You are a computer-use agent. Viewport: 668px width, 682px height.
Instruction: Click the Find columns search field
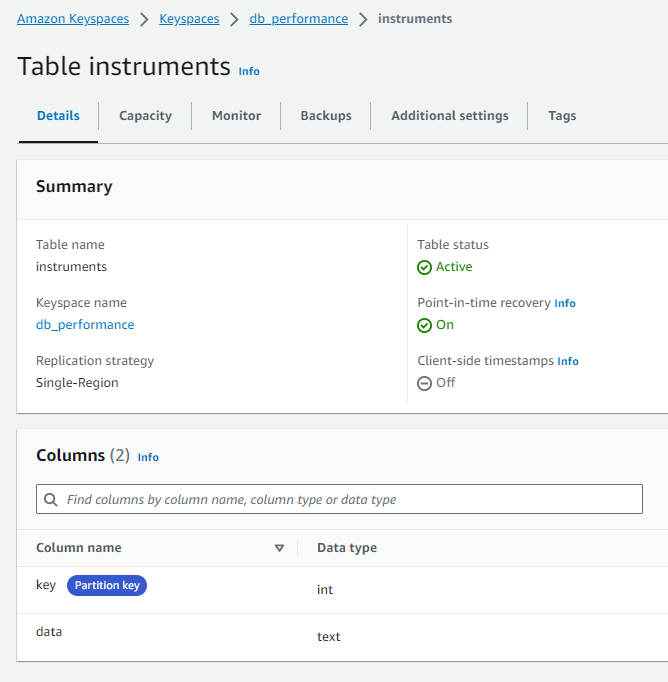[x=350, y=499]
